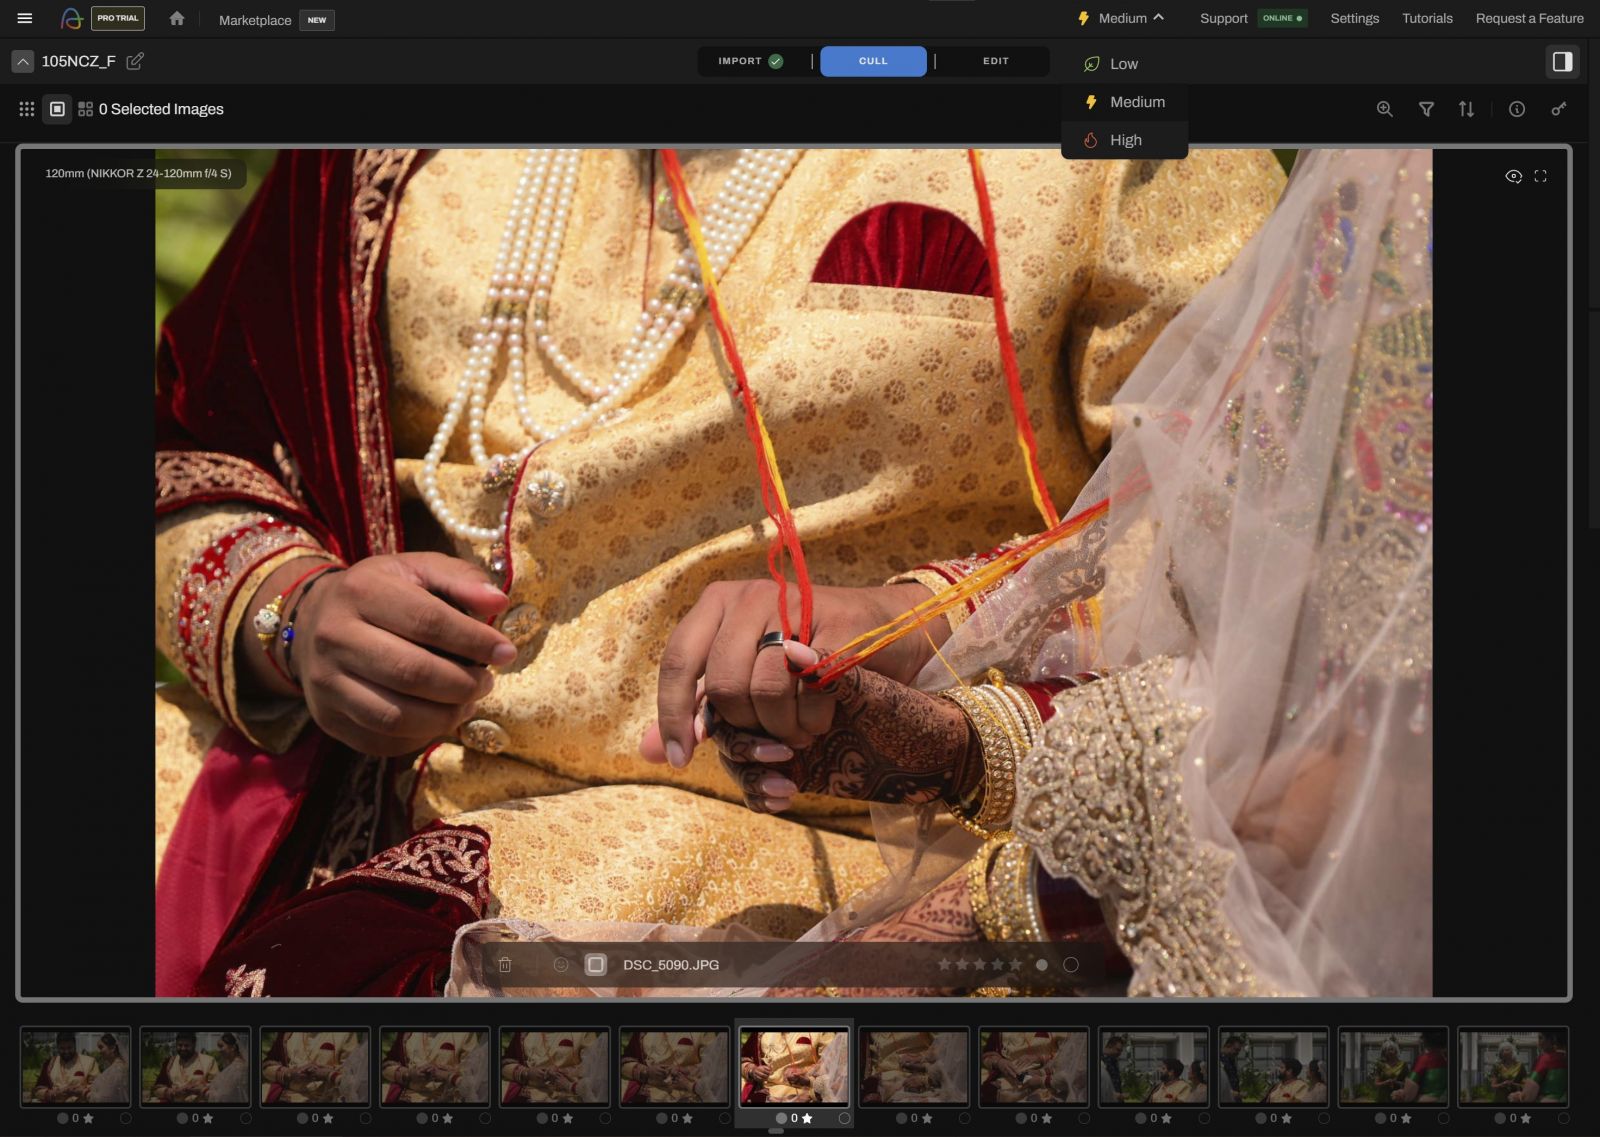The image size is (1600, 1137).
Task: Collapse the 105NCZ_F project header
Action: pyautogui.click(x=22, y=61)
